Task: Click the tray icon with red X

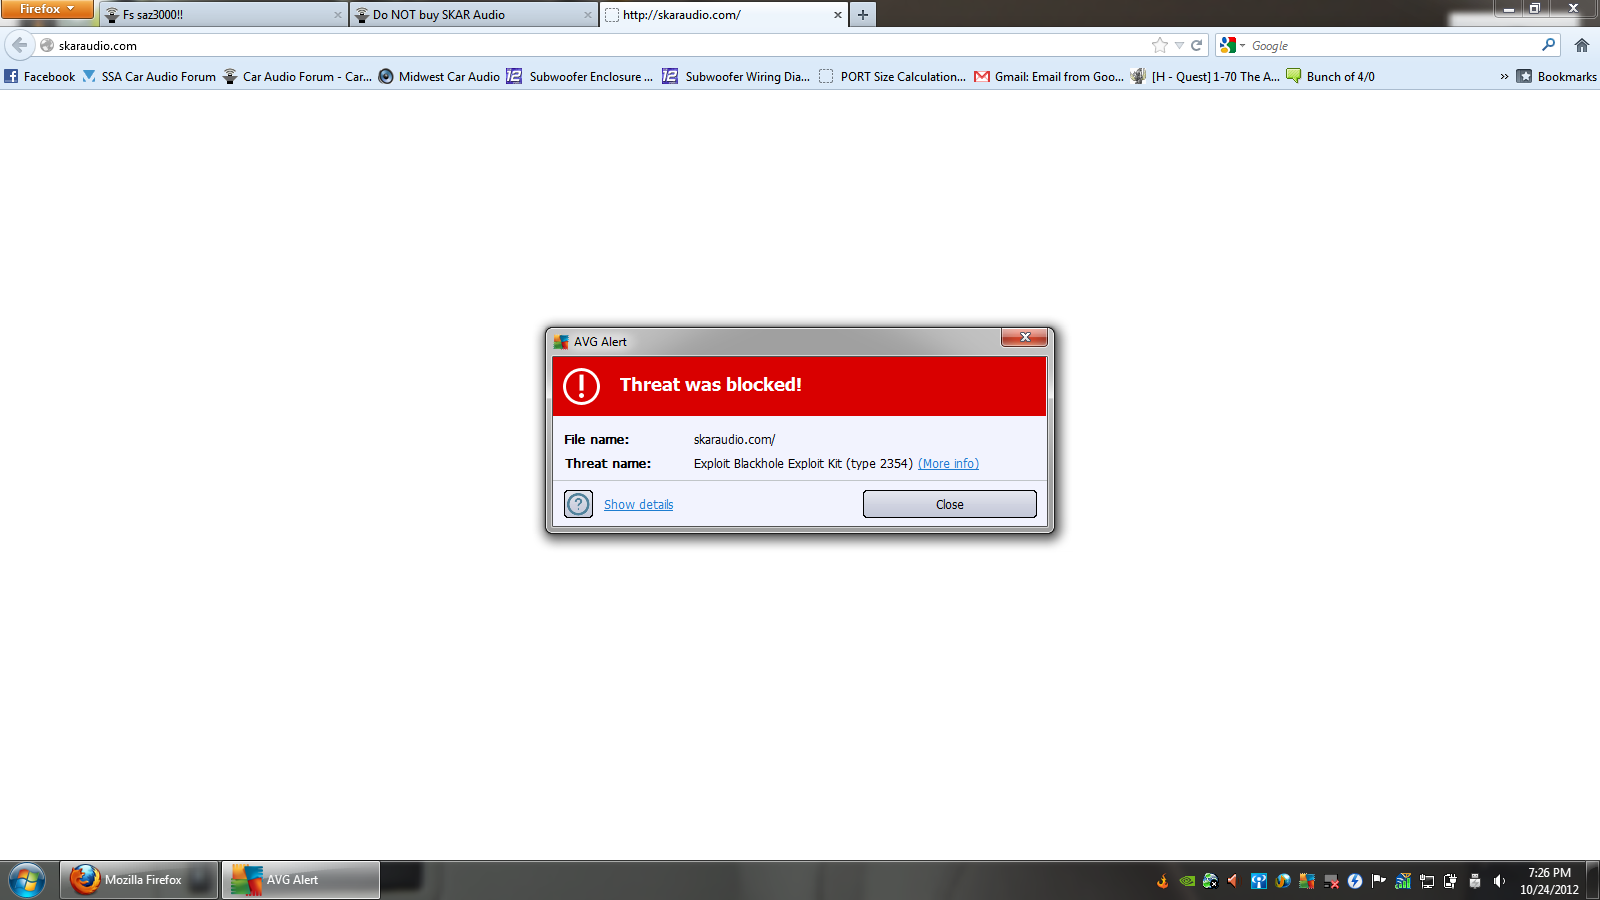Action: click(1331, 881)
